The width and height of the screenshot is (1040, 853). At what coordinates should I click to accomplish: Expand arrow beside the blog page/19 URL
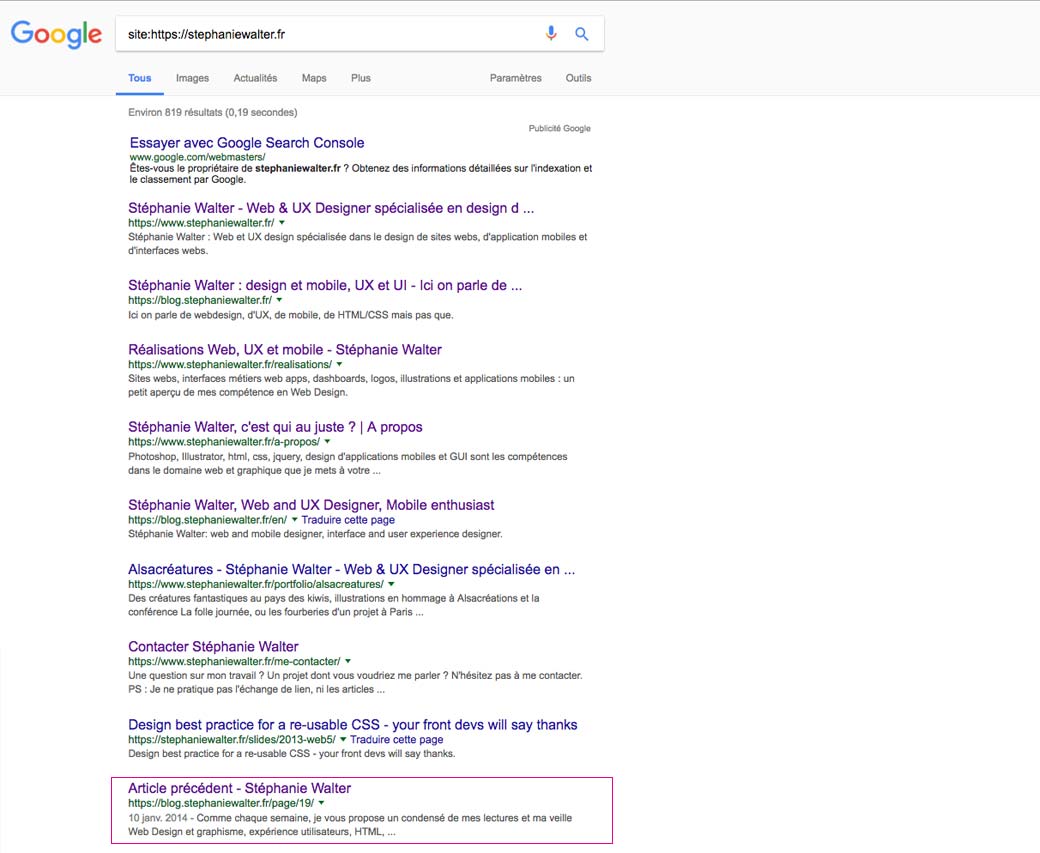click(x=322, y=803)
